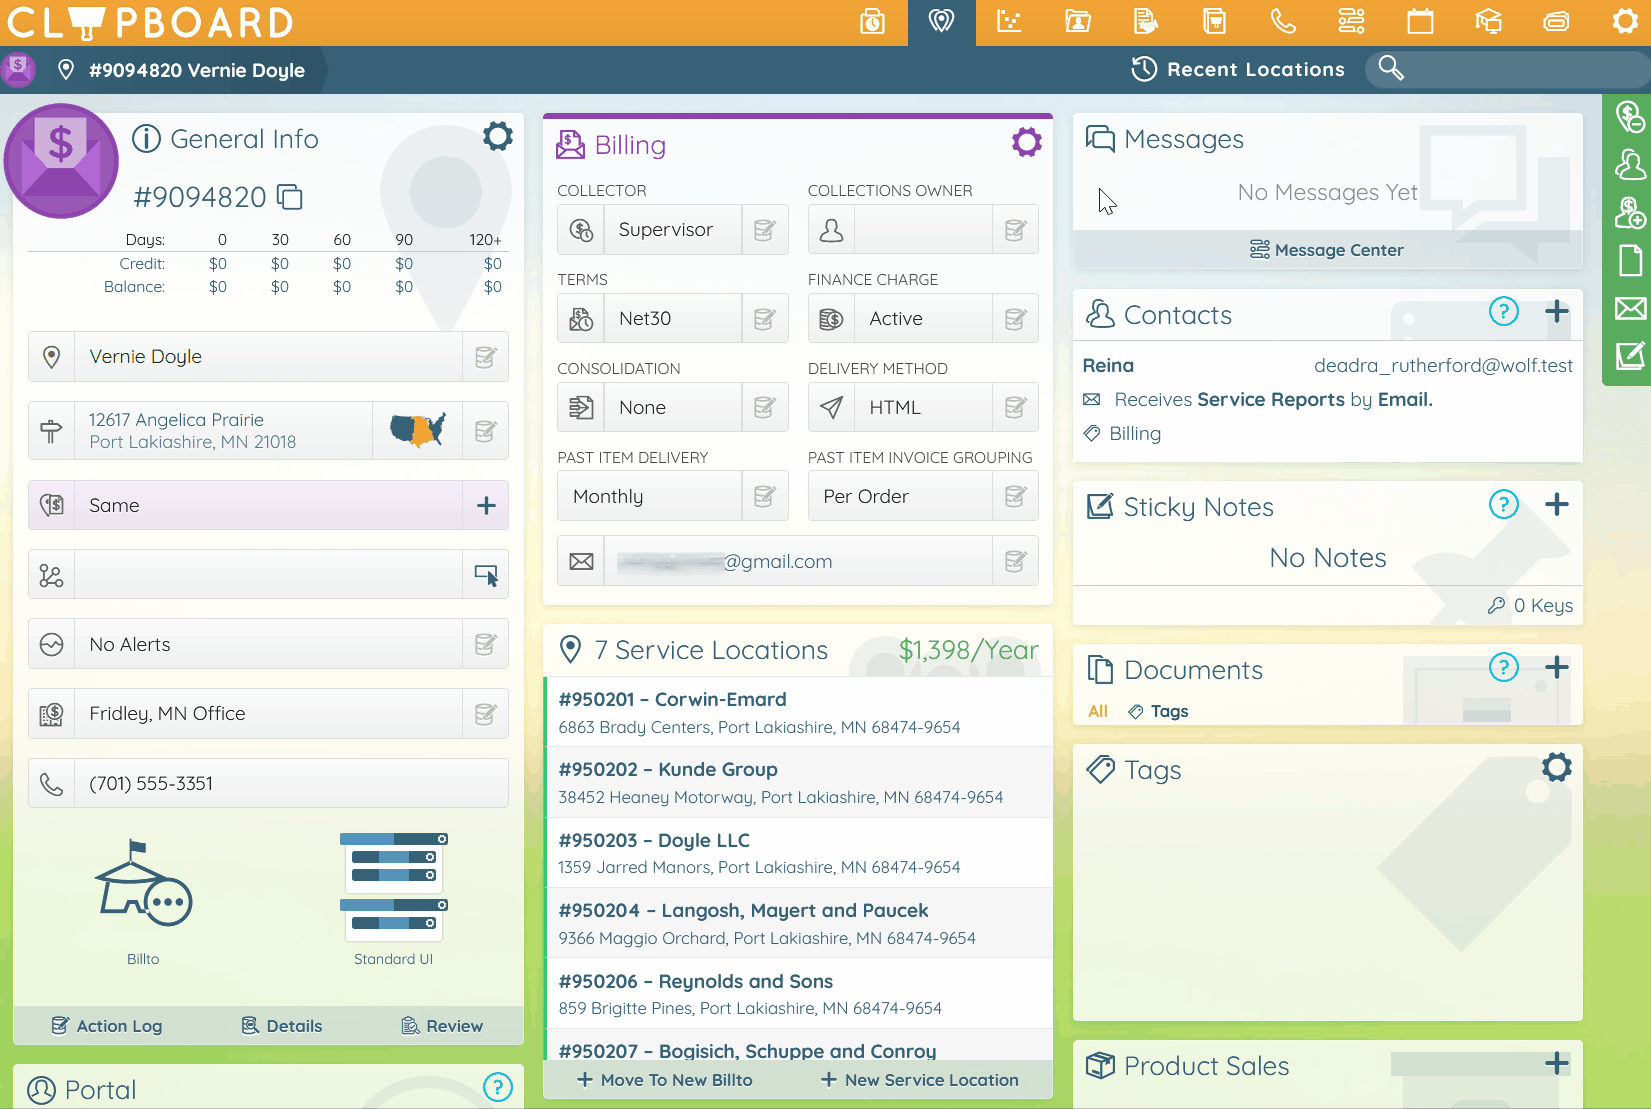Screen dimensions: 1651x1109
Task: Open the linked accounts selector button
Action: (486, 575)
